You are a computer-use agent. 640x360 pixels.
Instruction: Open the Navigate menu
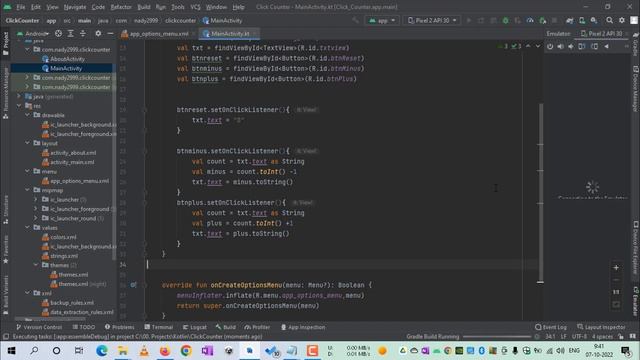coord(75,7)
